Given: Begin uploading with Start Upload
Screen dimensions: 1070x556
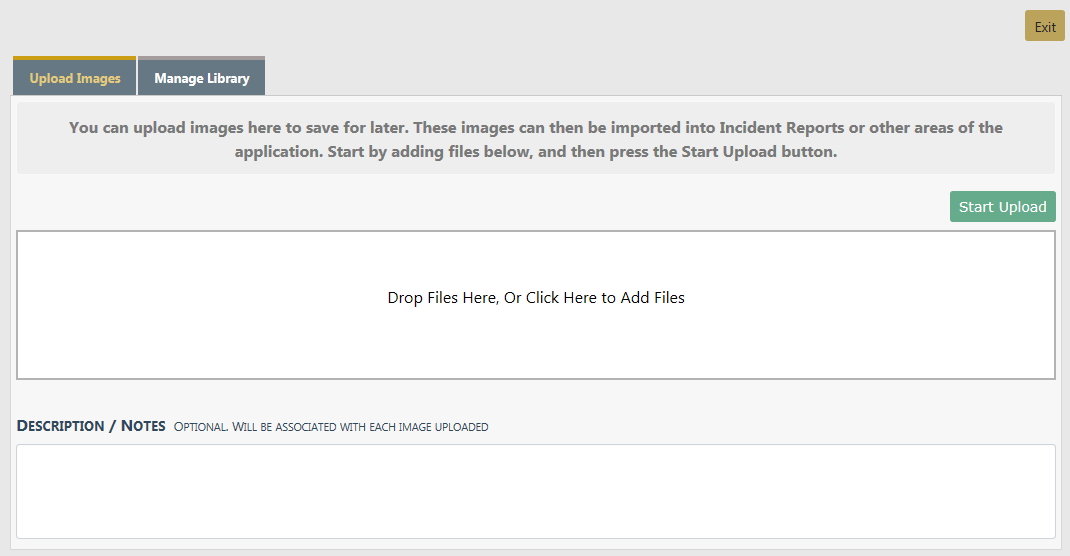Looking at the screenshot, I should [1002, 207].
